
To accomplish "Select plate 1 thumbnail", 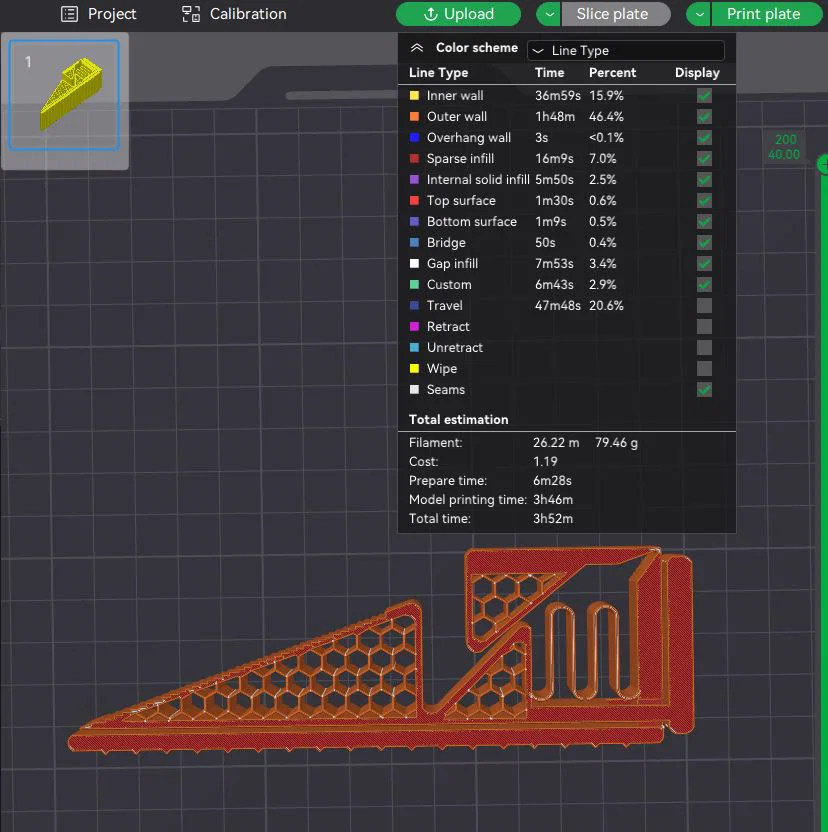I will pyautogui.click(x=64, y=95).
